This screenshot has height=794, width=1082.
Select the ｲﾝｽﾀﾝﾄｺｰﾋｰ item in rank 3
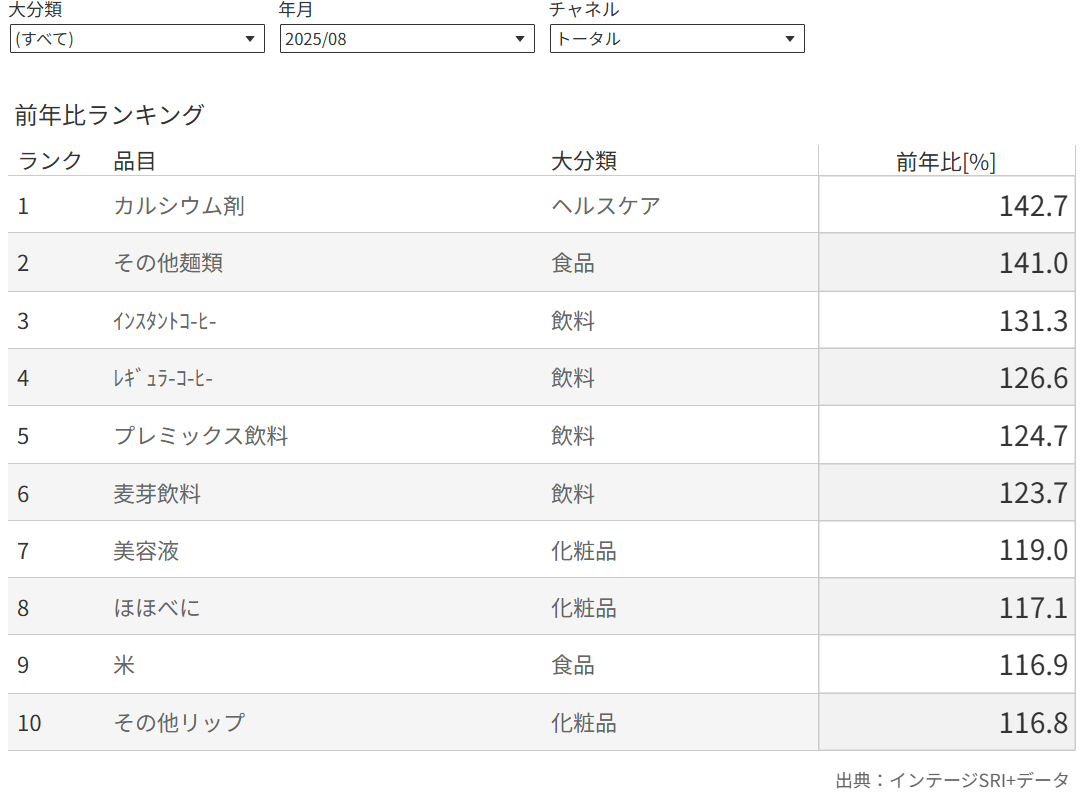165,321
